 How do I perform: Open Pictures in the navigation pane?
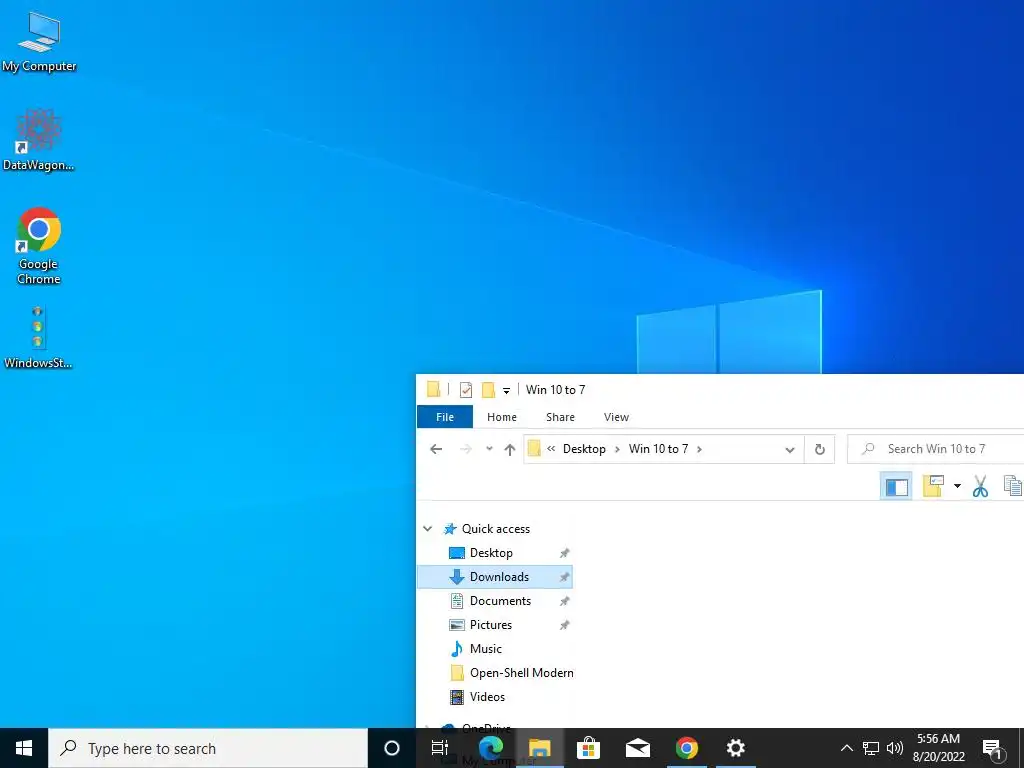[490, 625]
